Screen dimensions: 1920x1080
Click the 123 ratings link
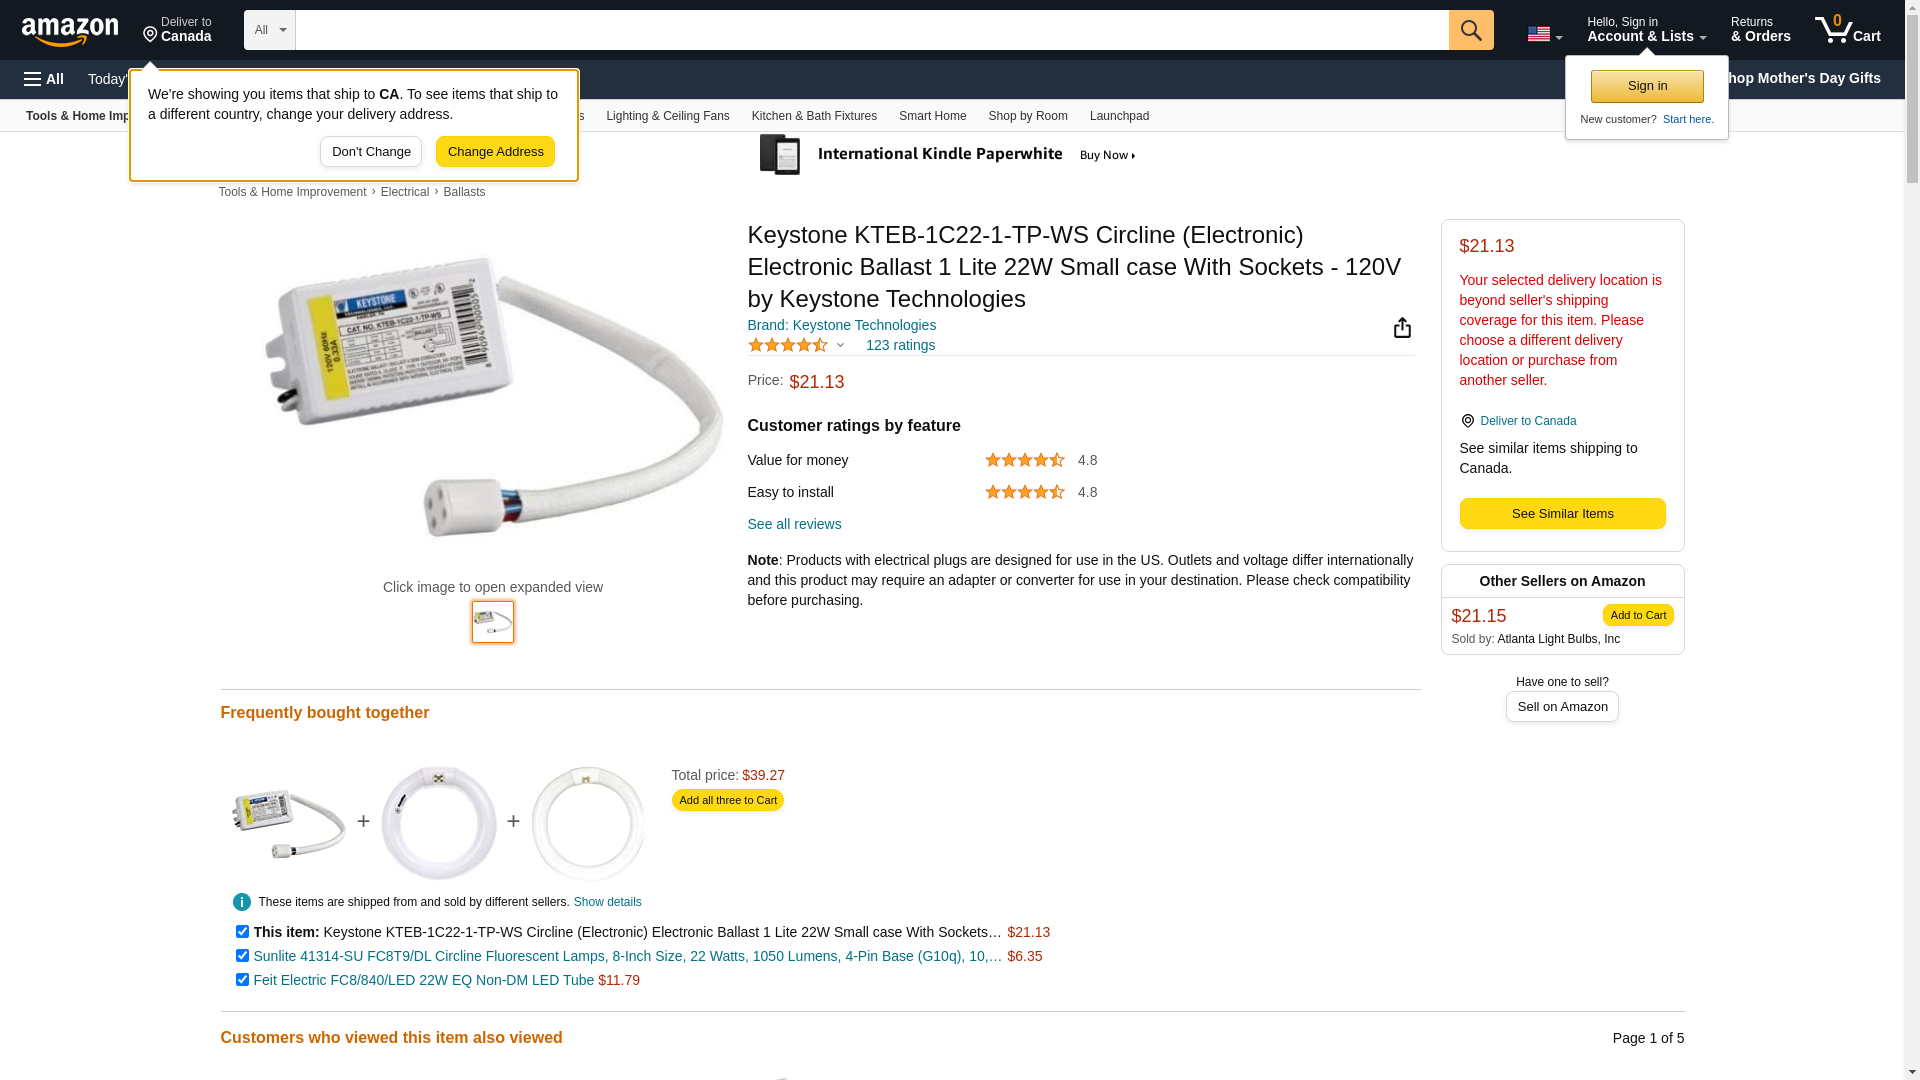[x=900, y=345]
